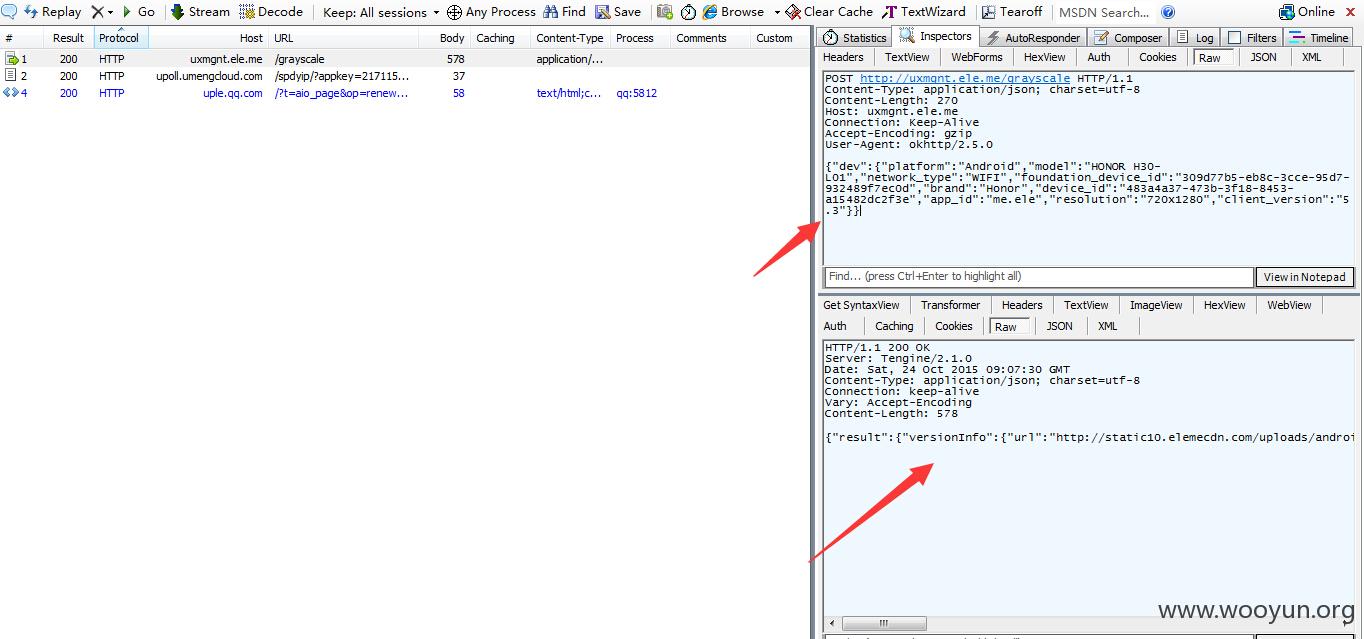Select response Cookies tab
Image resolution: width=1364 pixels, height=639 pixels.
tap(953, 326)
